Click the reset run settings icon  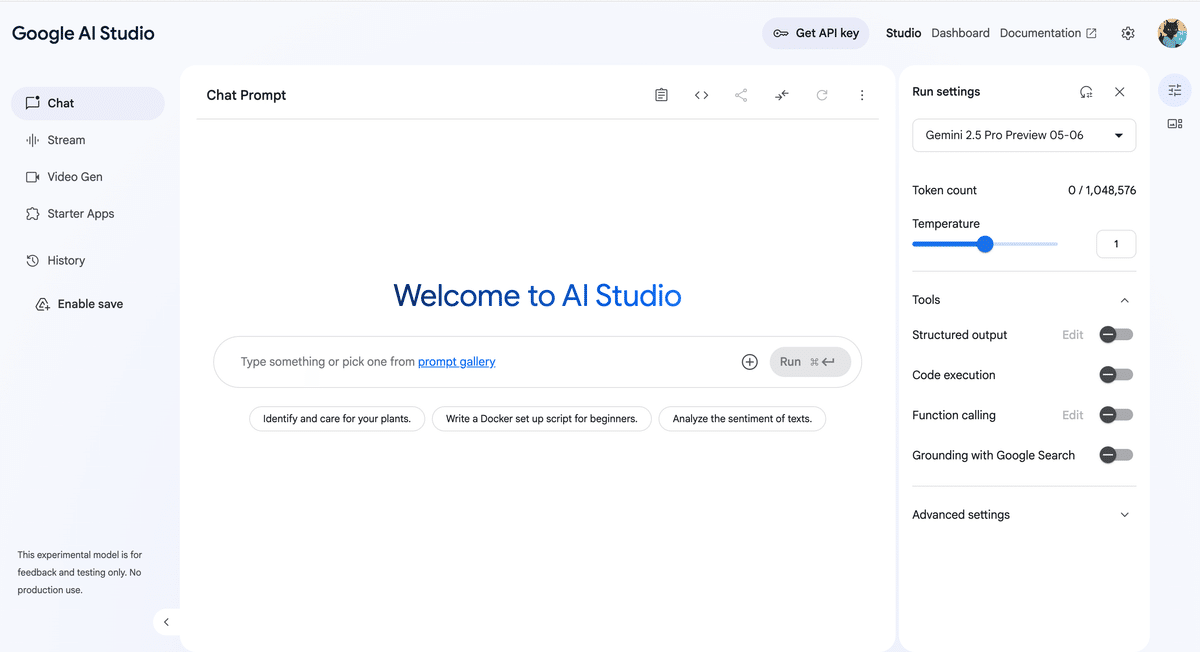click(x=1086, y=92)
